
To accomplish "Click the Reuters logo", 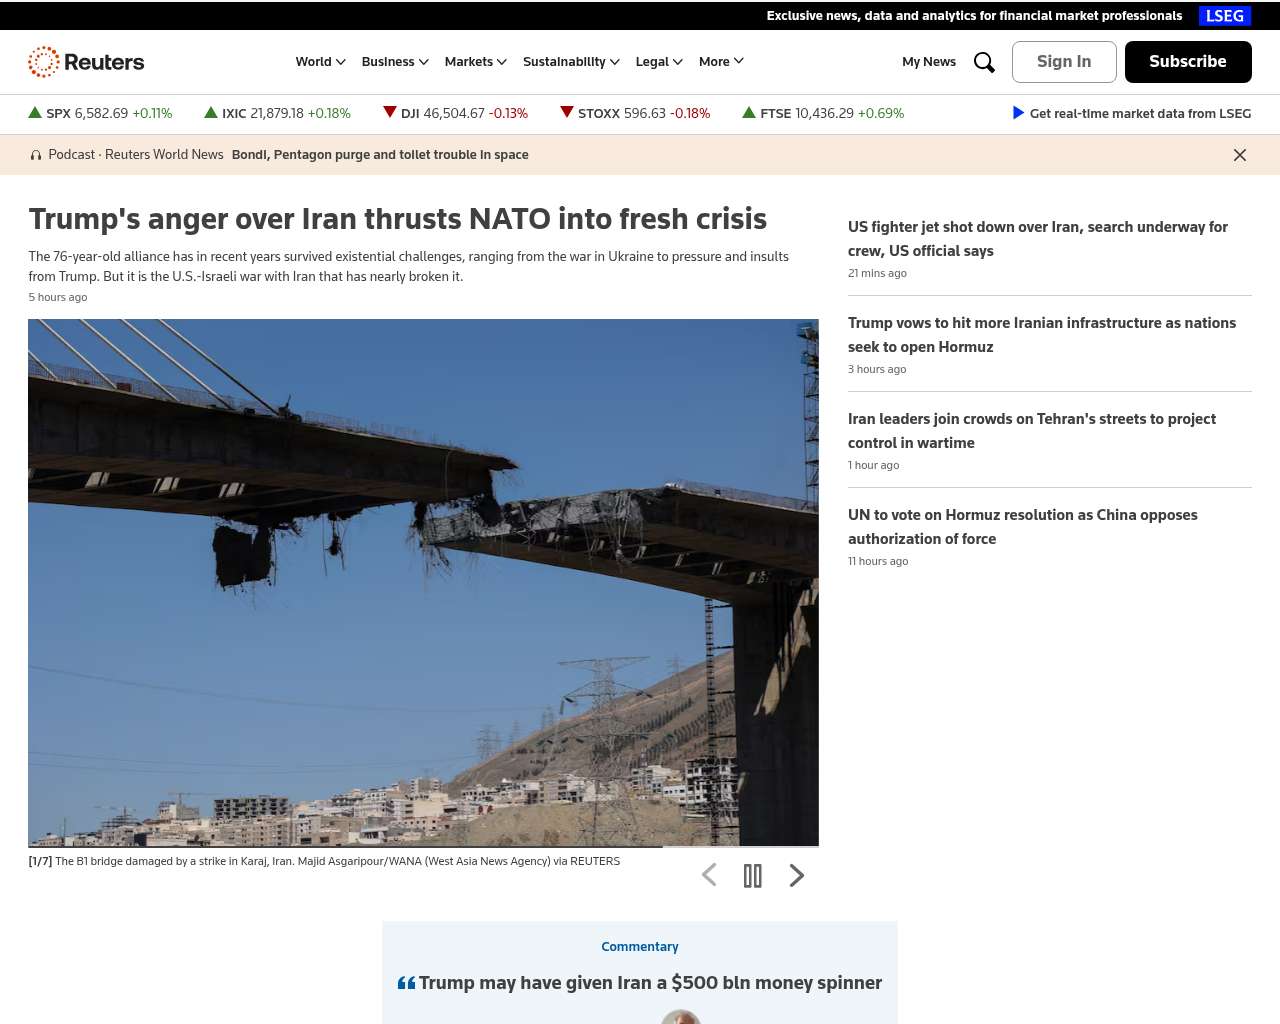I will (86, 62).
